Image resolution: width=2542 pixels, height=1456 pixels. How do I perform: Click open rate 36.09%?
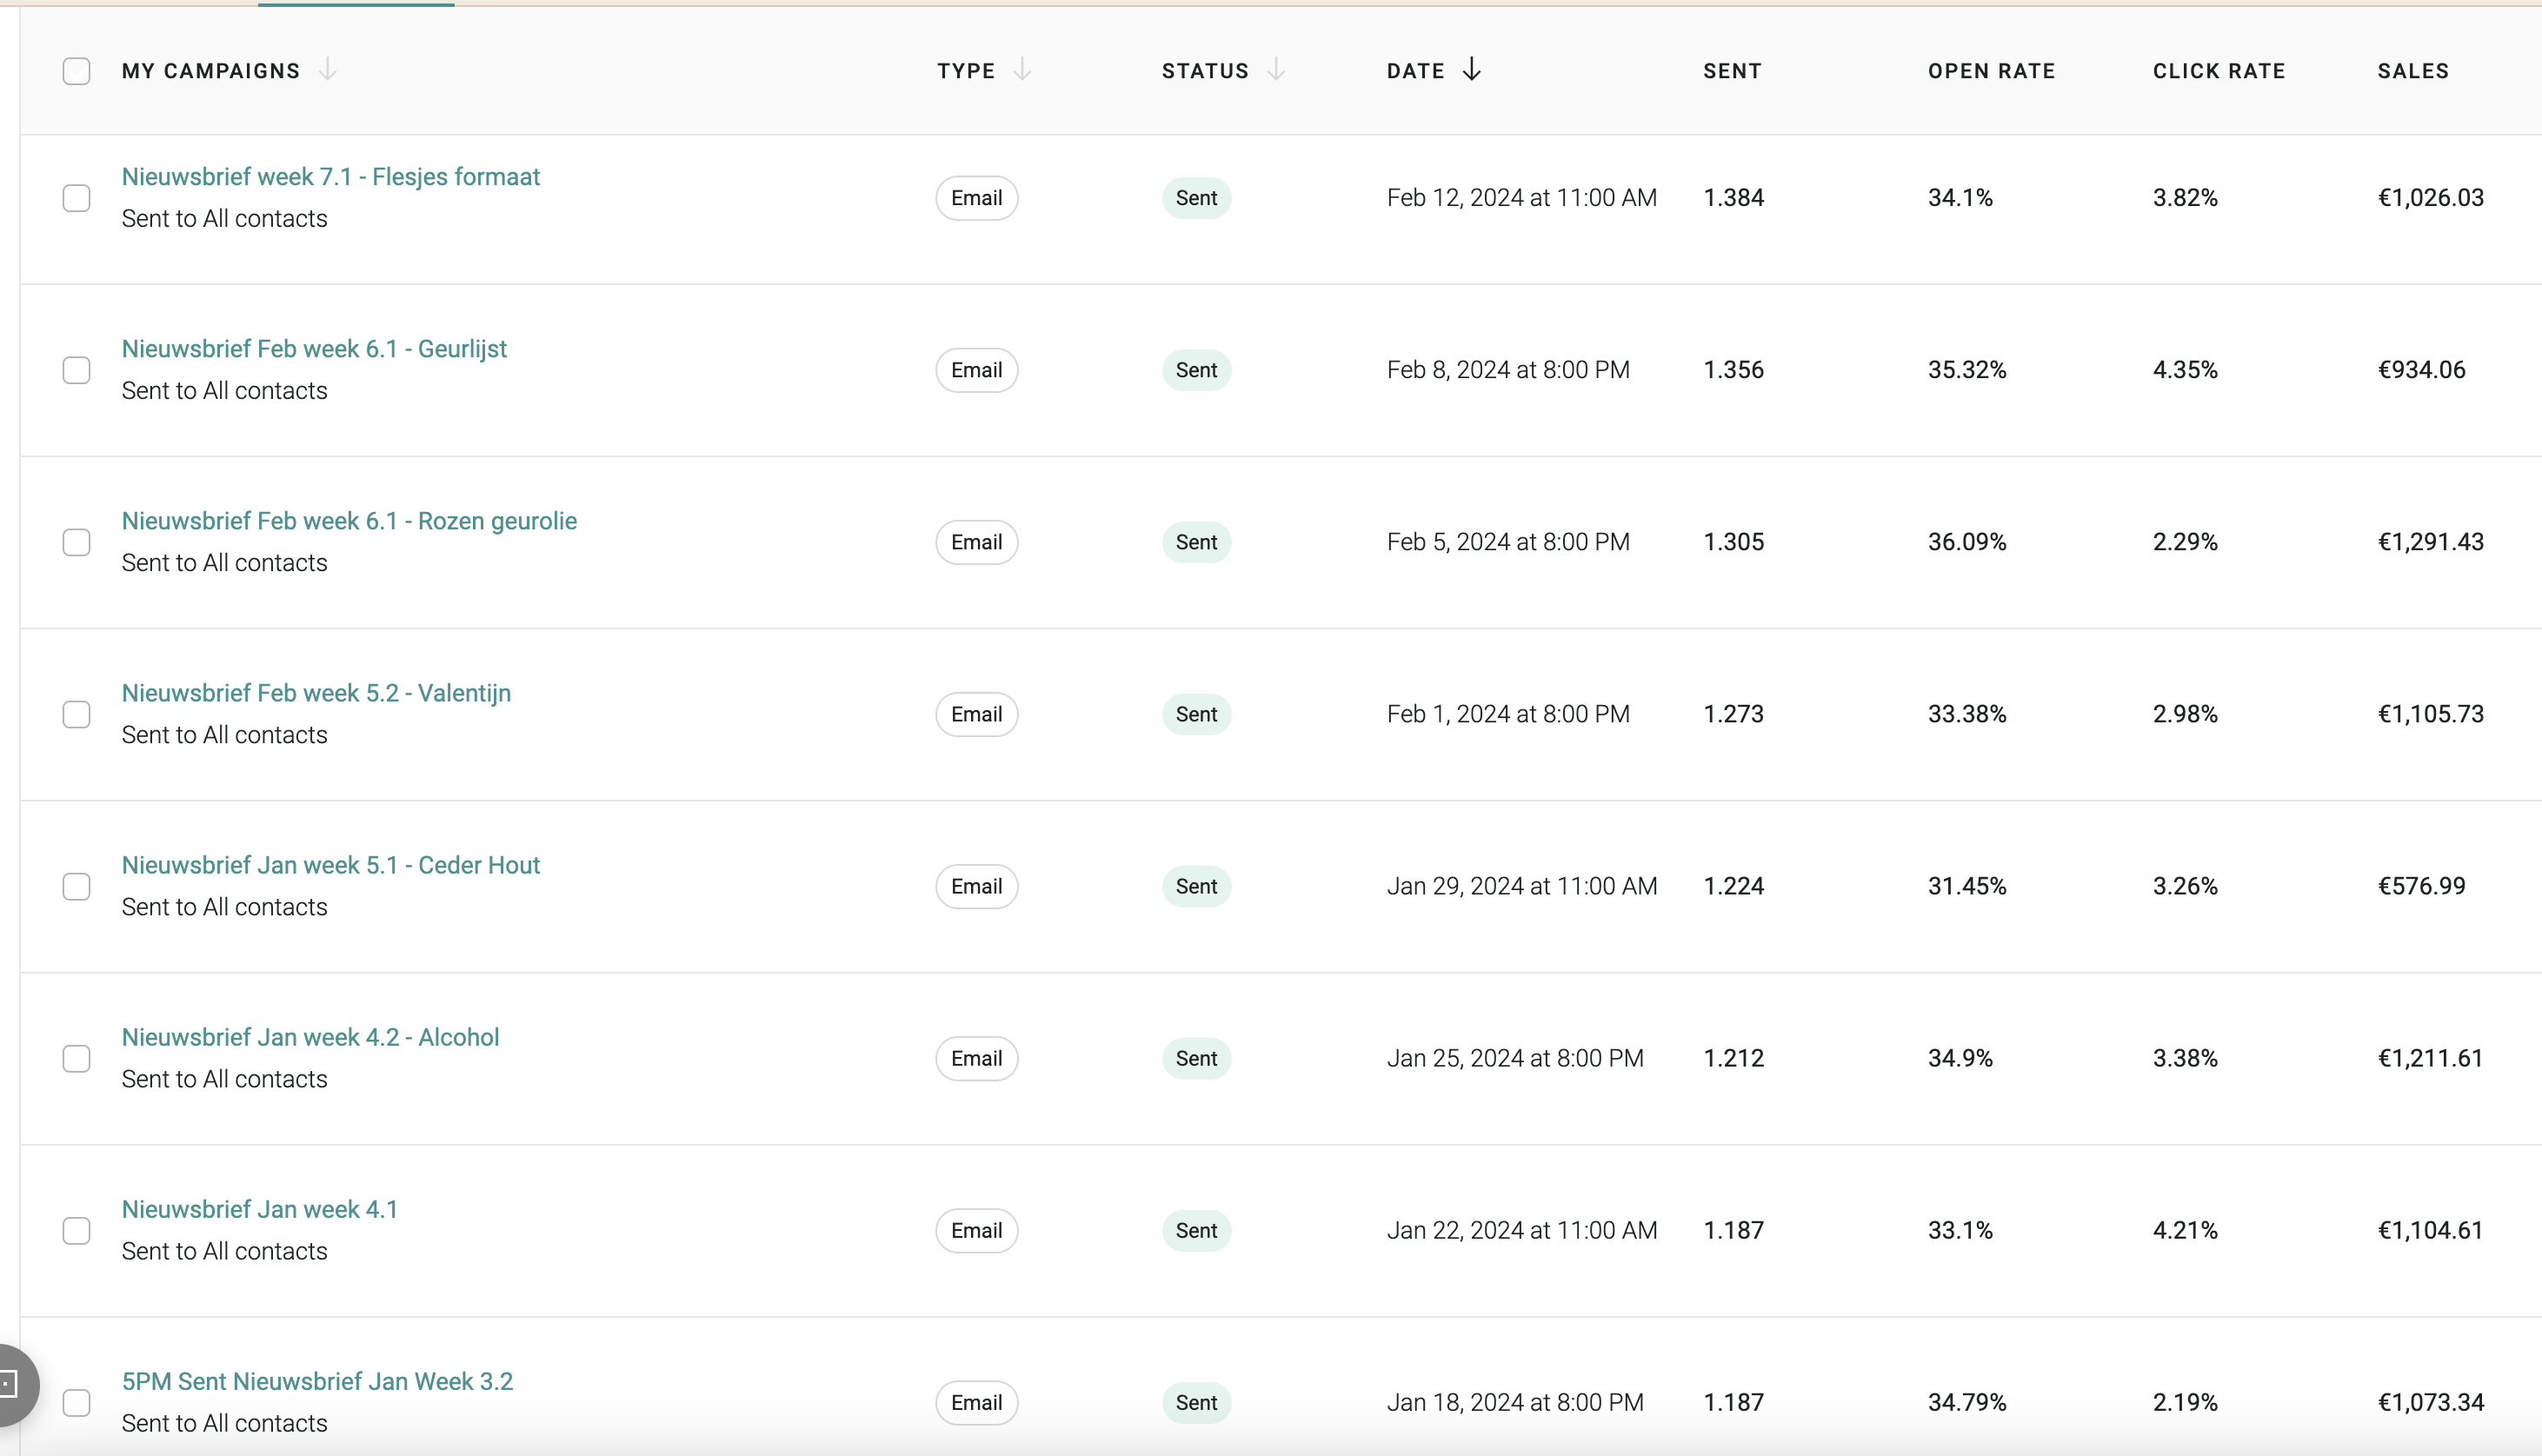[x=1967, y=542]
